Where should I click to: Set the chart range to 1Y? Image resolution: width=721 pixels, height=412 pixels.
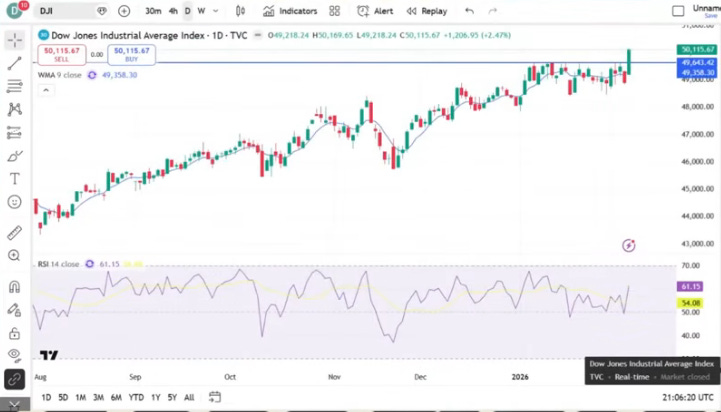(x=156, y=397)
